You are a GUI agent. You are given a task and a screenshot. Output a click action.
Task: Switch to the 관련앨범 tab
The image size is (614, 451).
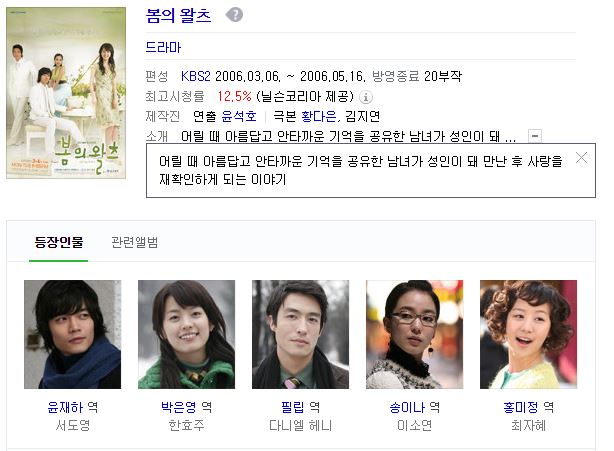135,242
